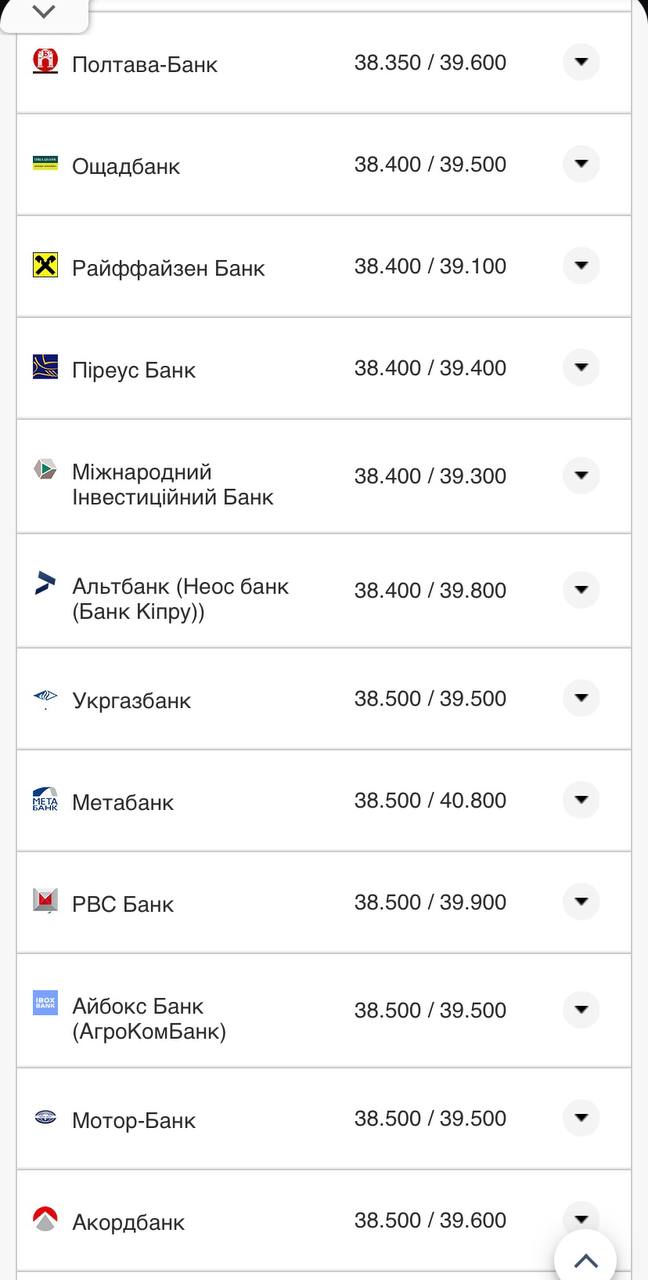Expand Міжнародний Інвестиційний Банк row arrow
648x1280 pixels.
581,476
